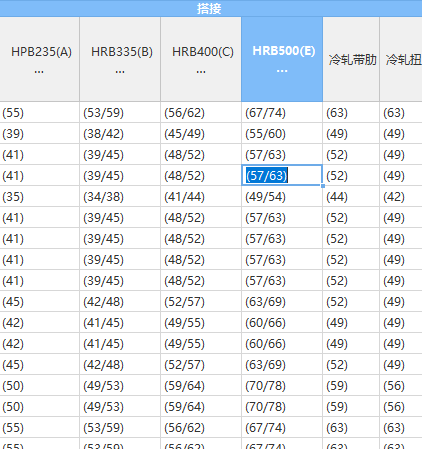
Task: Select the (55/60) cell
Action: pyautogui.click(x=282, y=133)
